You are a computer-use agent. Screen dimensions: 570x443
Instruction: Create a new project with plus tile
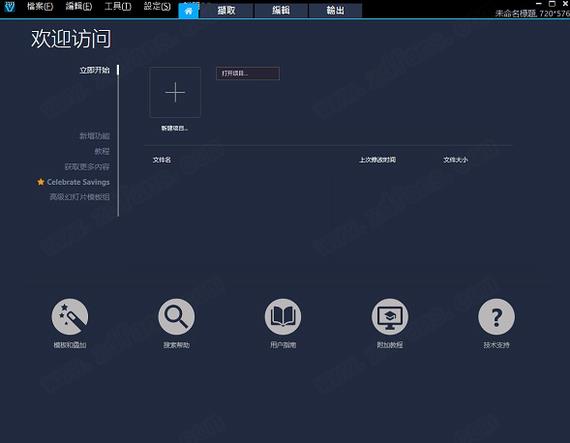(175, 92)
